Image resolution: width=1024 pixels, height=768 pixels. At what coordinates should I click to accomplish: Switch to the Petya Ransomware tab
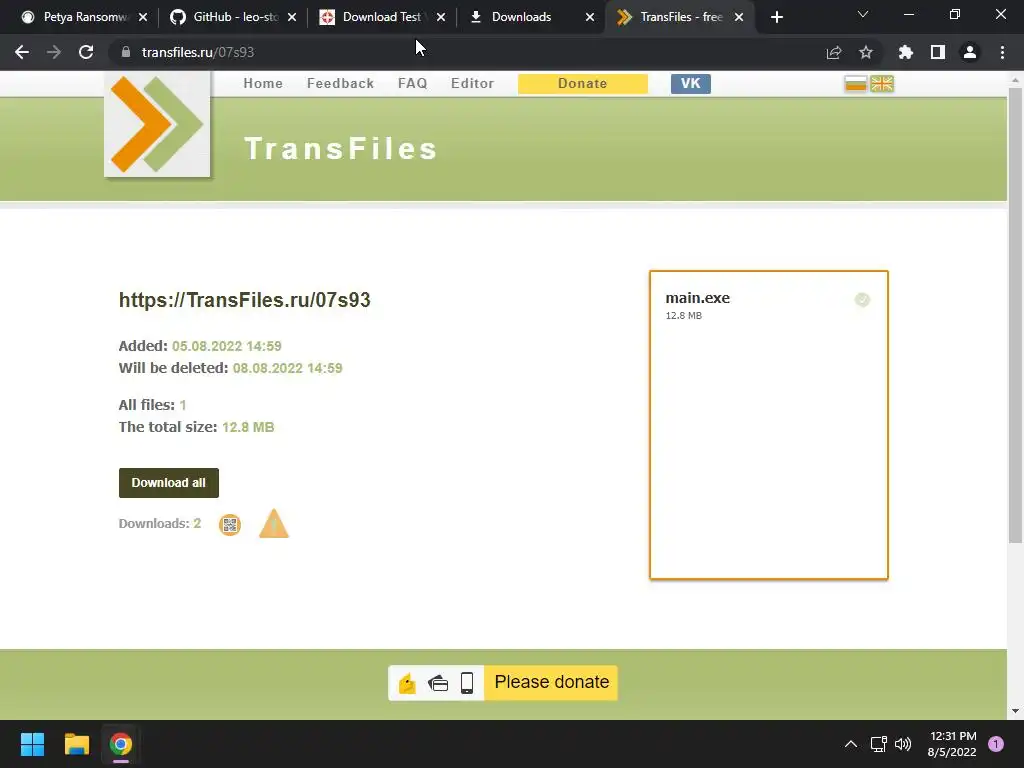[84, 17]
